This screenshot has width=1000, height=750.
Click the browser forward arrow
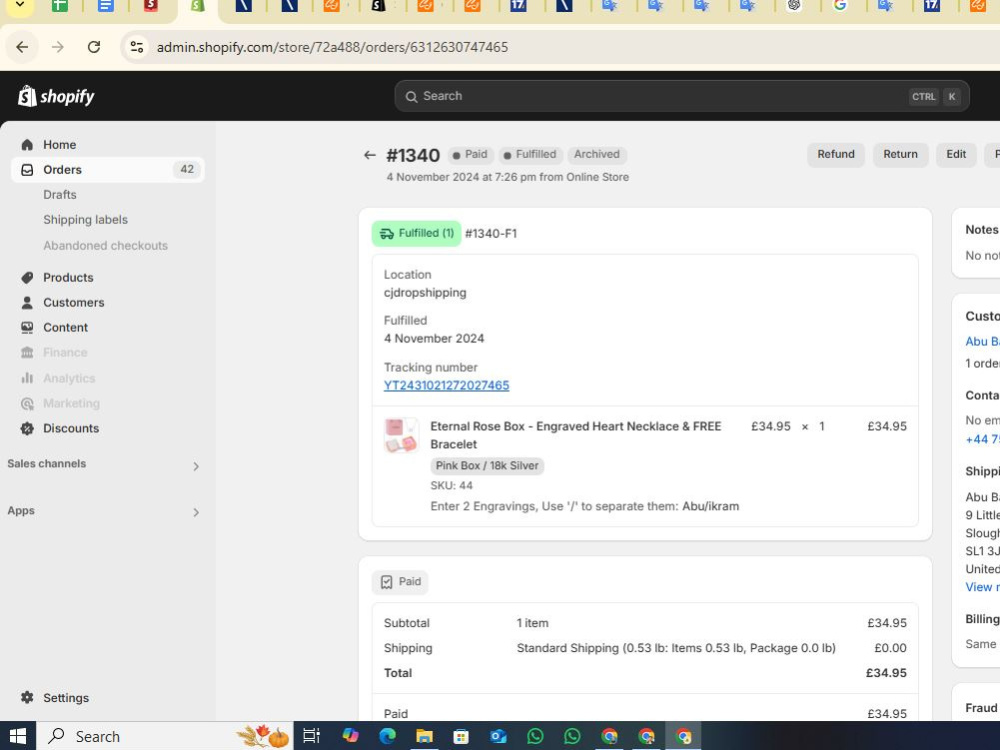click(58, 47)
